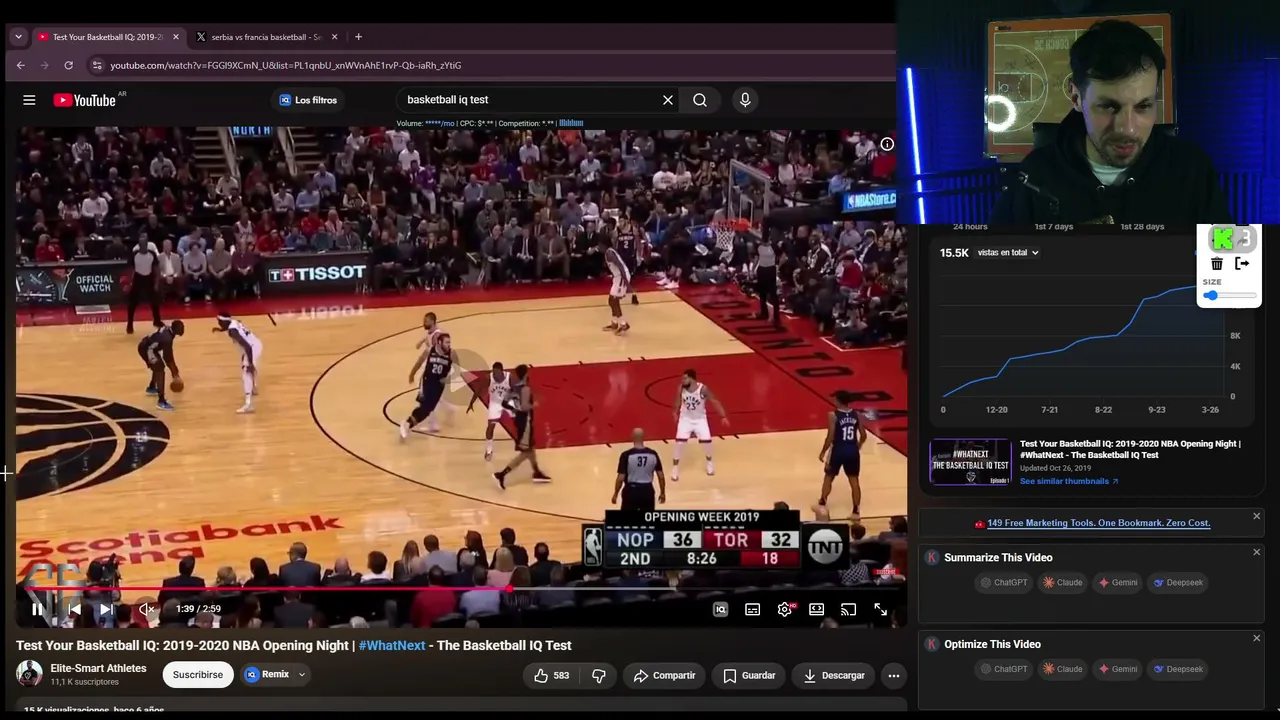Open See similar thumbnails link
The width and height of the screenshot is (1280, 720).
(x=1069, y=481)
